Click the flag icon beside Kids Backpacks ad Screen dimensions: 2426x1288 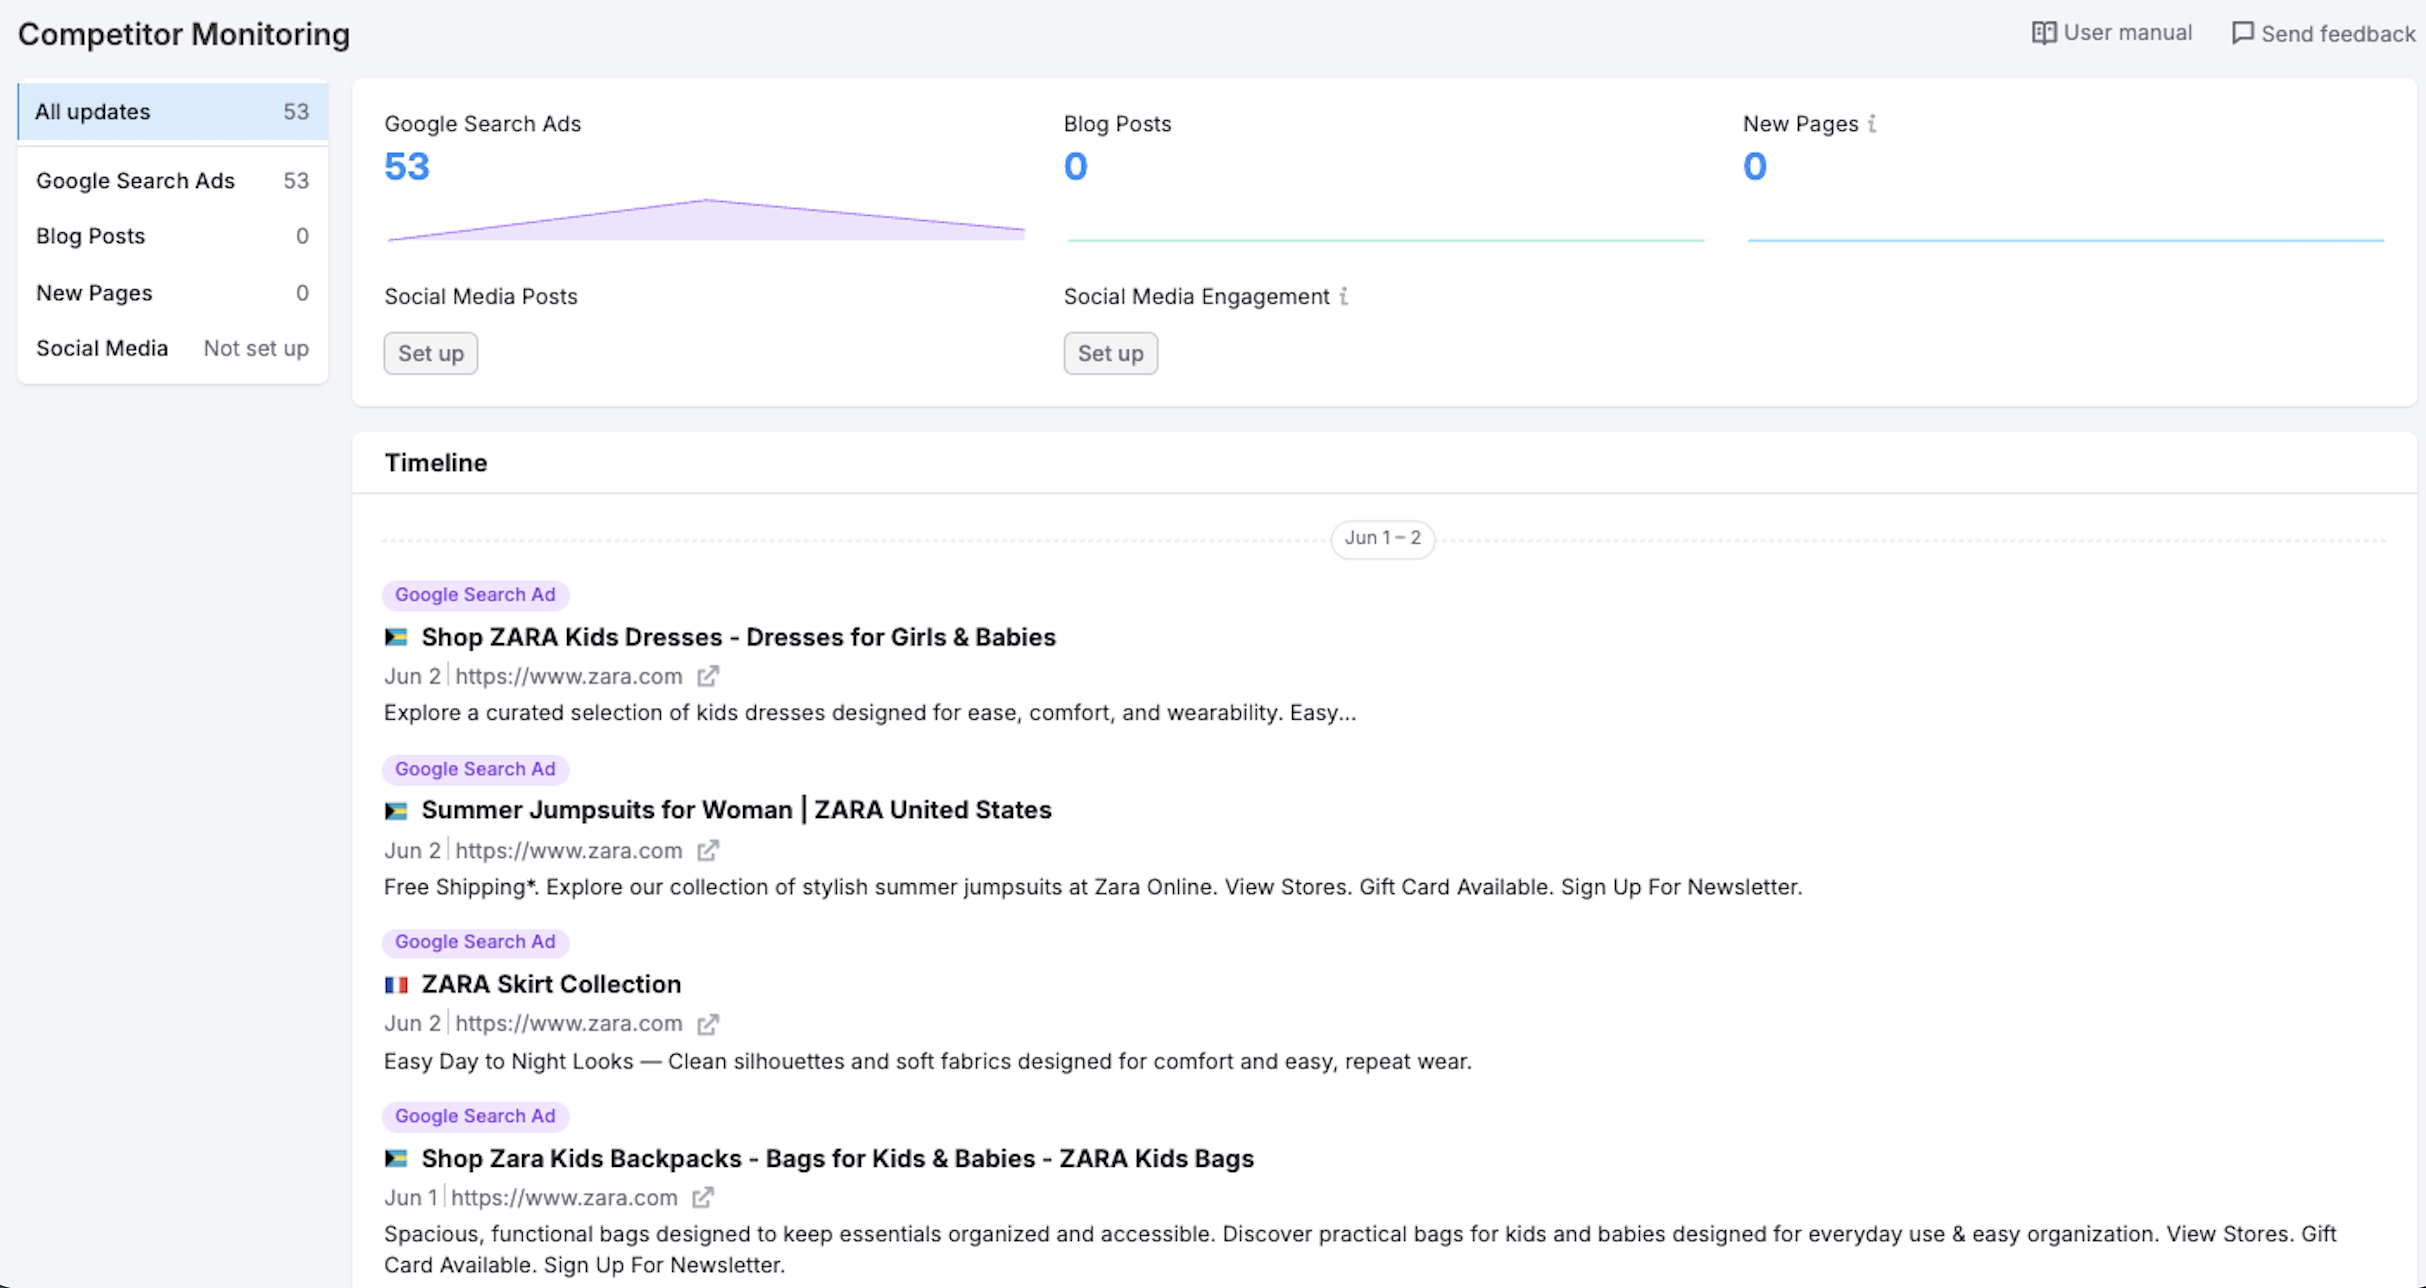point(396,1158)
